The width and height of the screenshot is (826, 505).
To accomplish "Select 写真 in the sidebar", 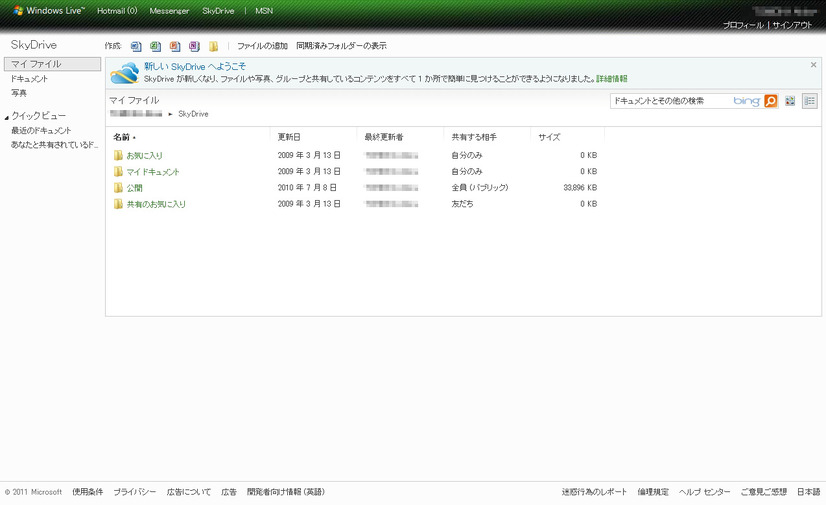I will click(19, 93).
